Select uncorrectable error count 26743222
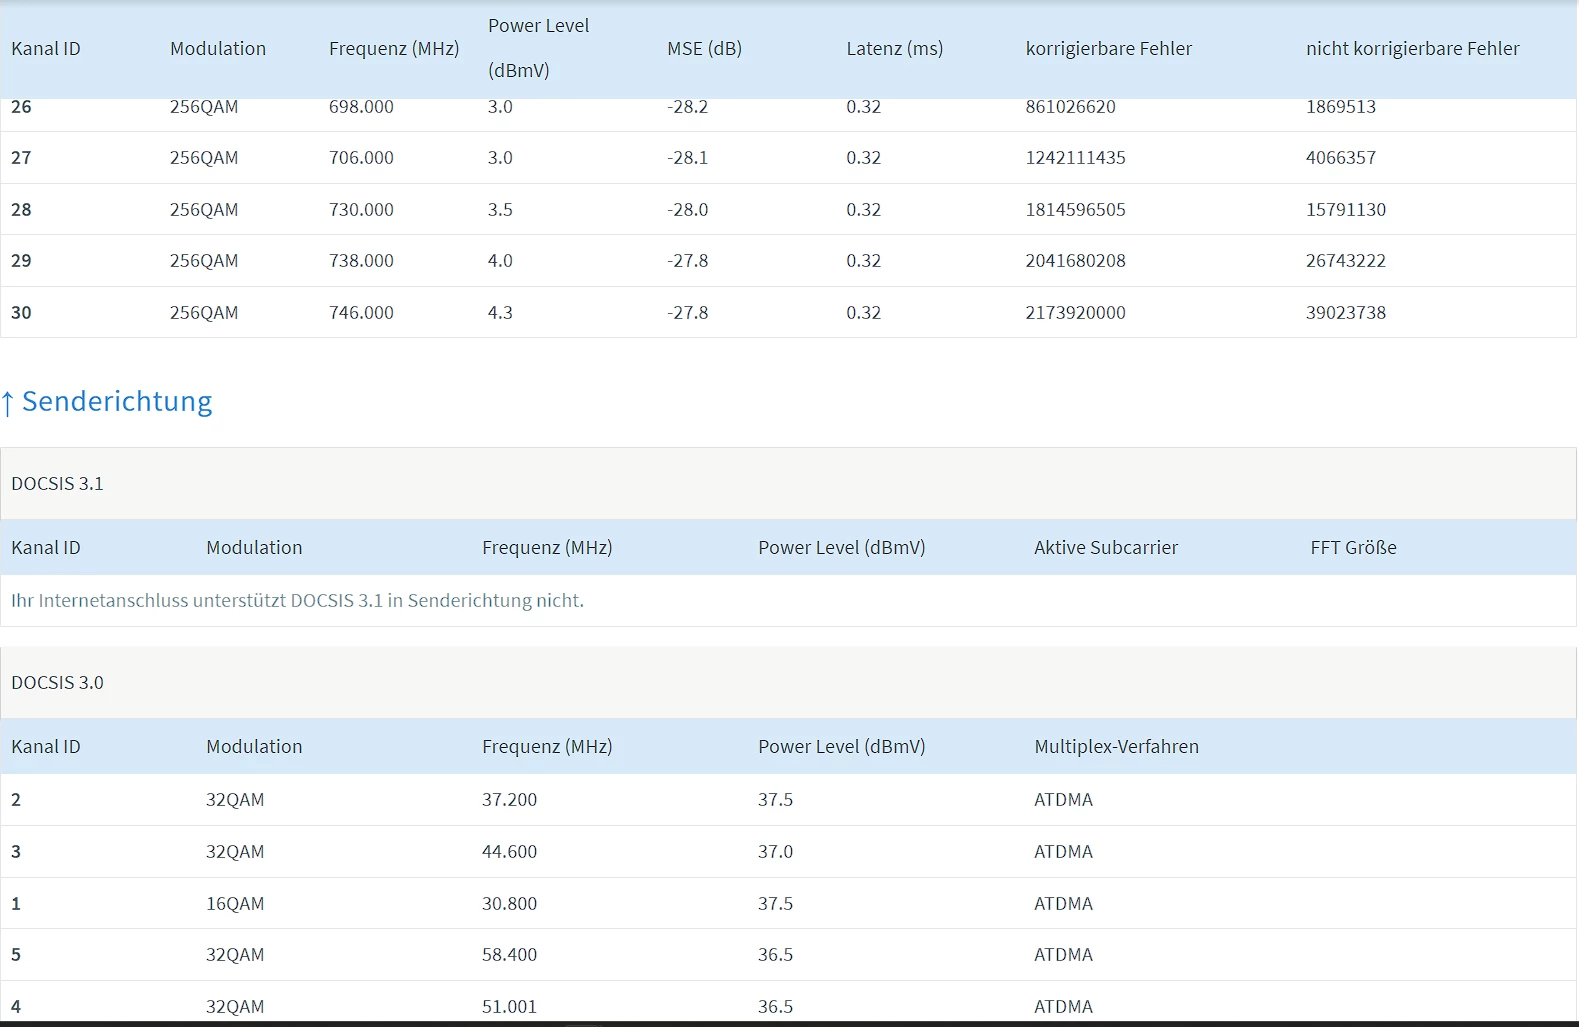 coord(1346,261)
